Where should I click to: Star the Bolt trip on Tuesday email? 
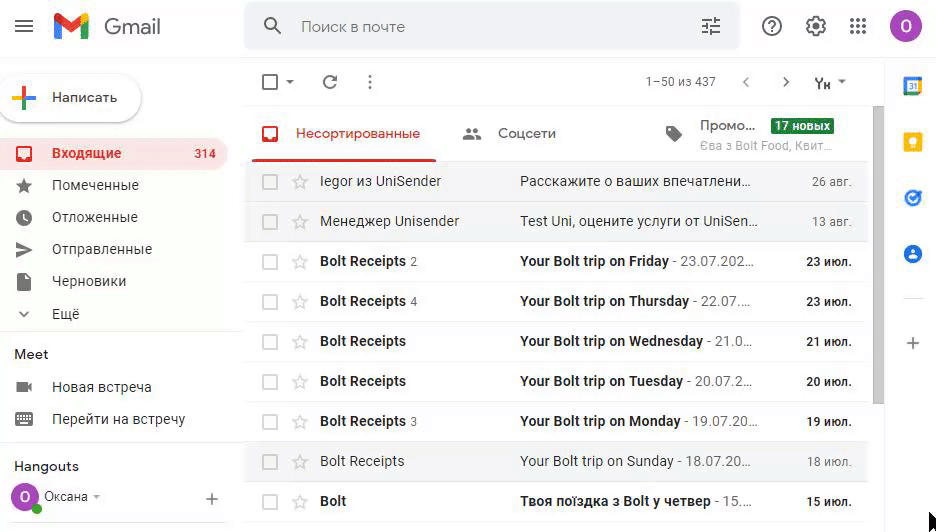tap(300, 382)
